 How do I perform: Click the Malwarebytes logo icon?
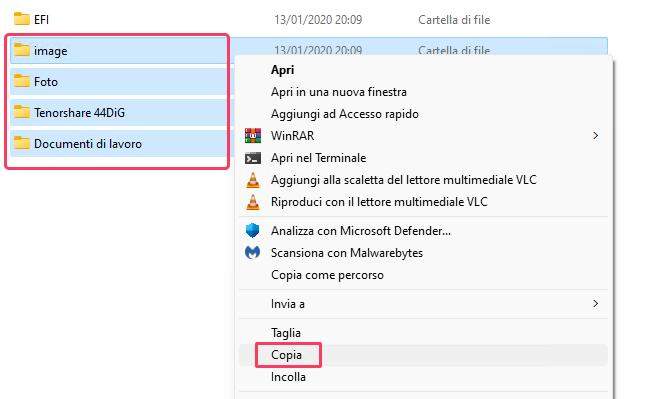(x=252, y=252)
